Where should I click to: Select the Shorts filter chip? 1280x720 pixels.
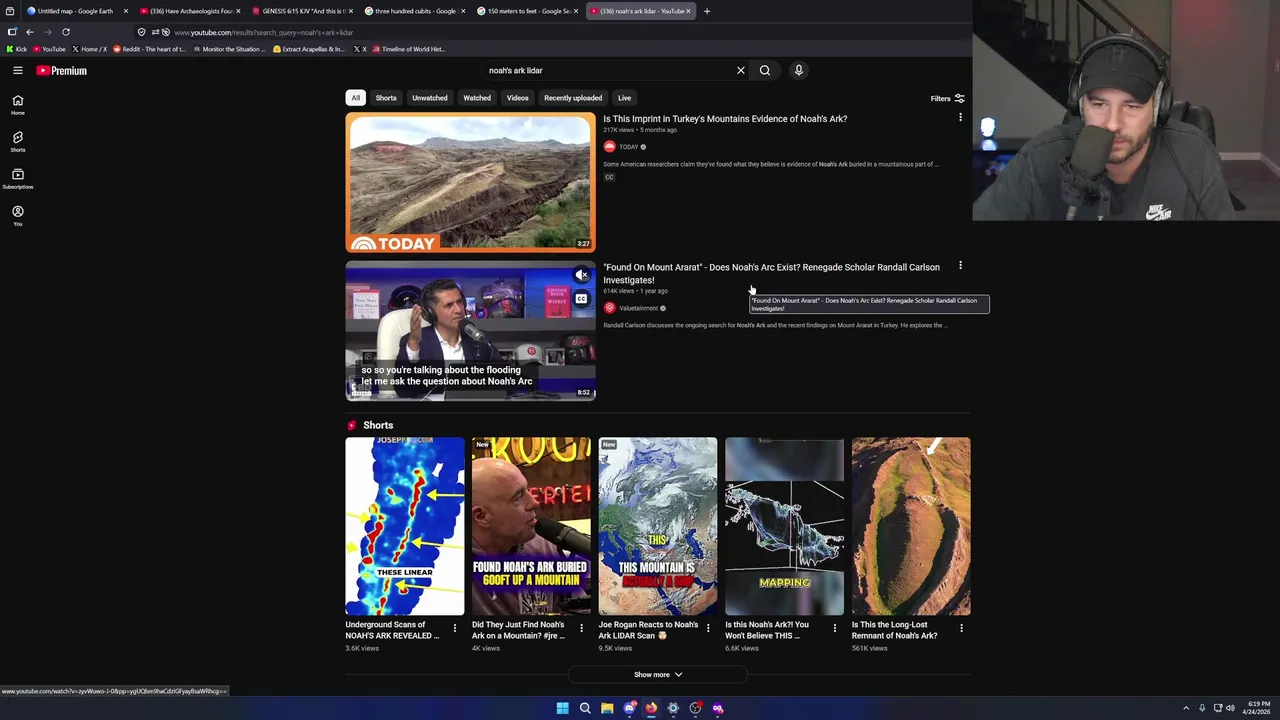point(386,98)
